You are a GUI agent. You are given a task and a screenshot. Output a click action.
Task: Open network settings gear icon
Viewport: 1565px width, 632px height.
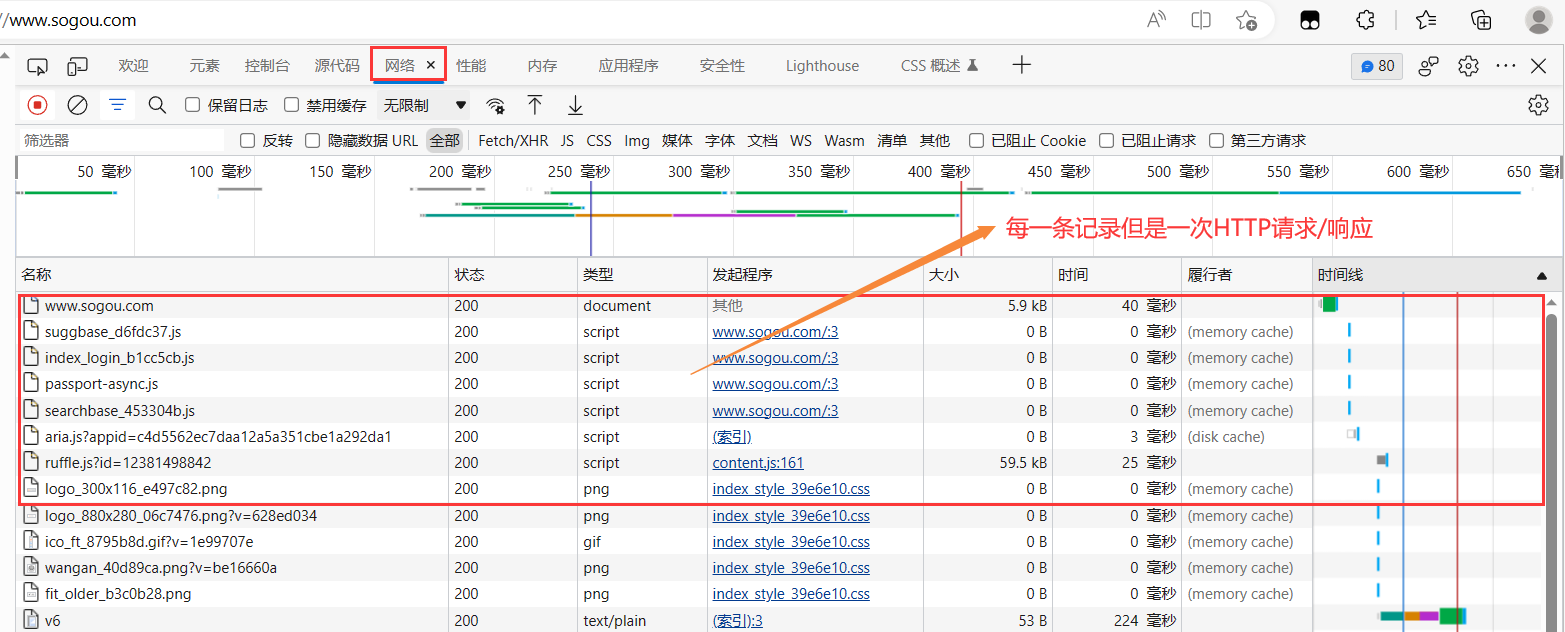[x=1538, y=105]
